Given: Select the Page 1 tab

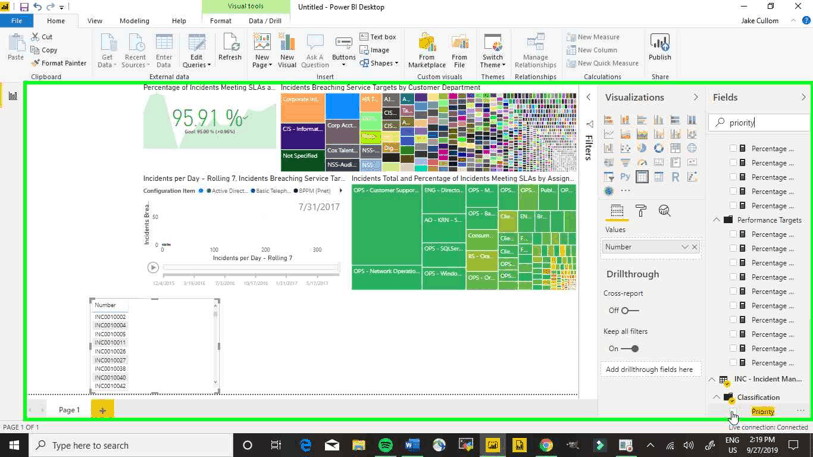Looking at the screenshot, I should point(69,410).
